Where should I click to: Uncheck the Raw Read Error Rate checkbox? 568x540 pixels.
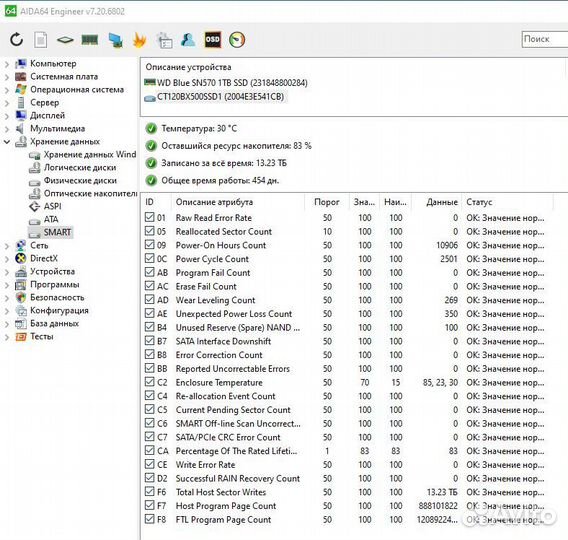(149, 217)
